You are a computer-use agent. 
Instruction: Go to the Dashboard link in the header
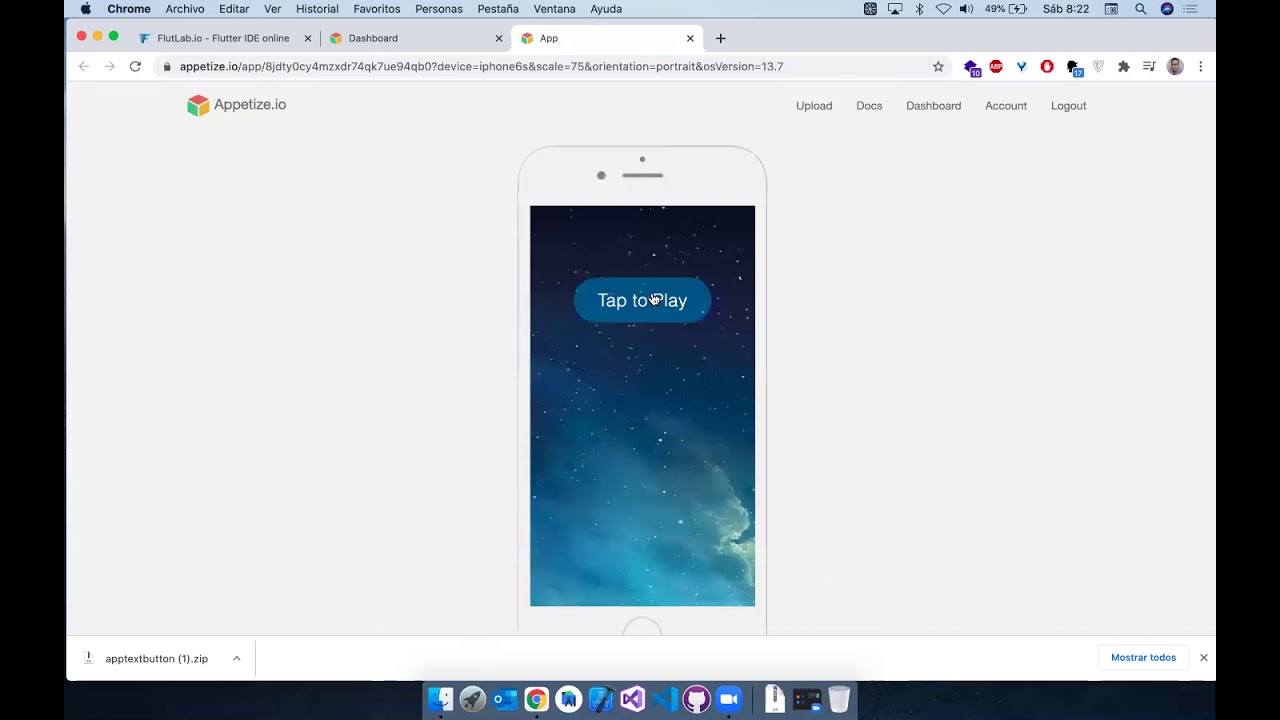coord(933,106)
